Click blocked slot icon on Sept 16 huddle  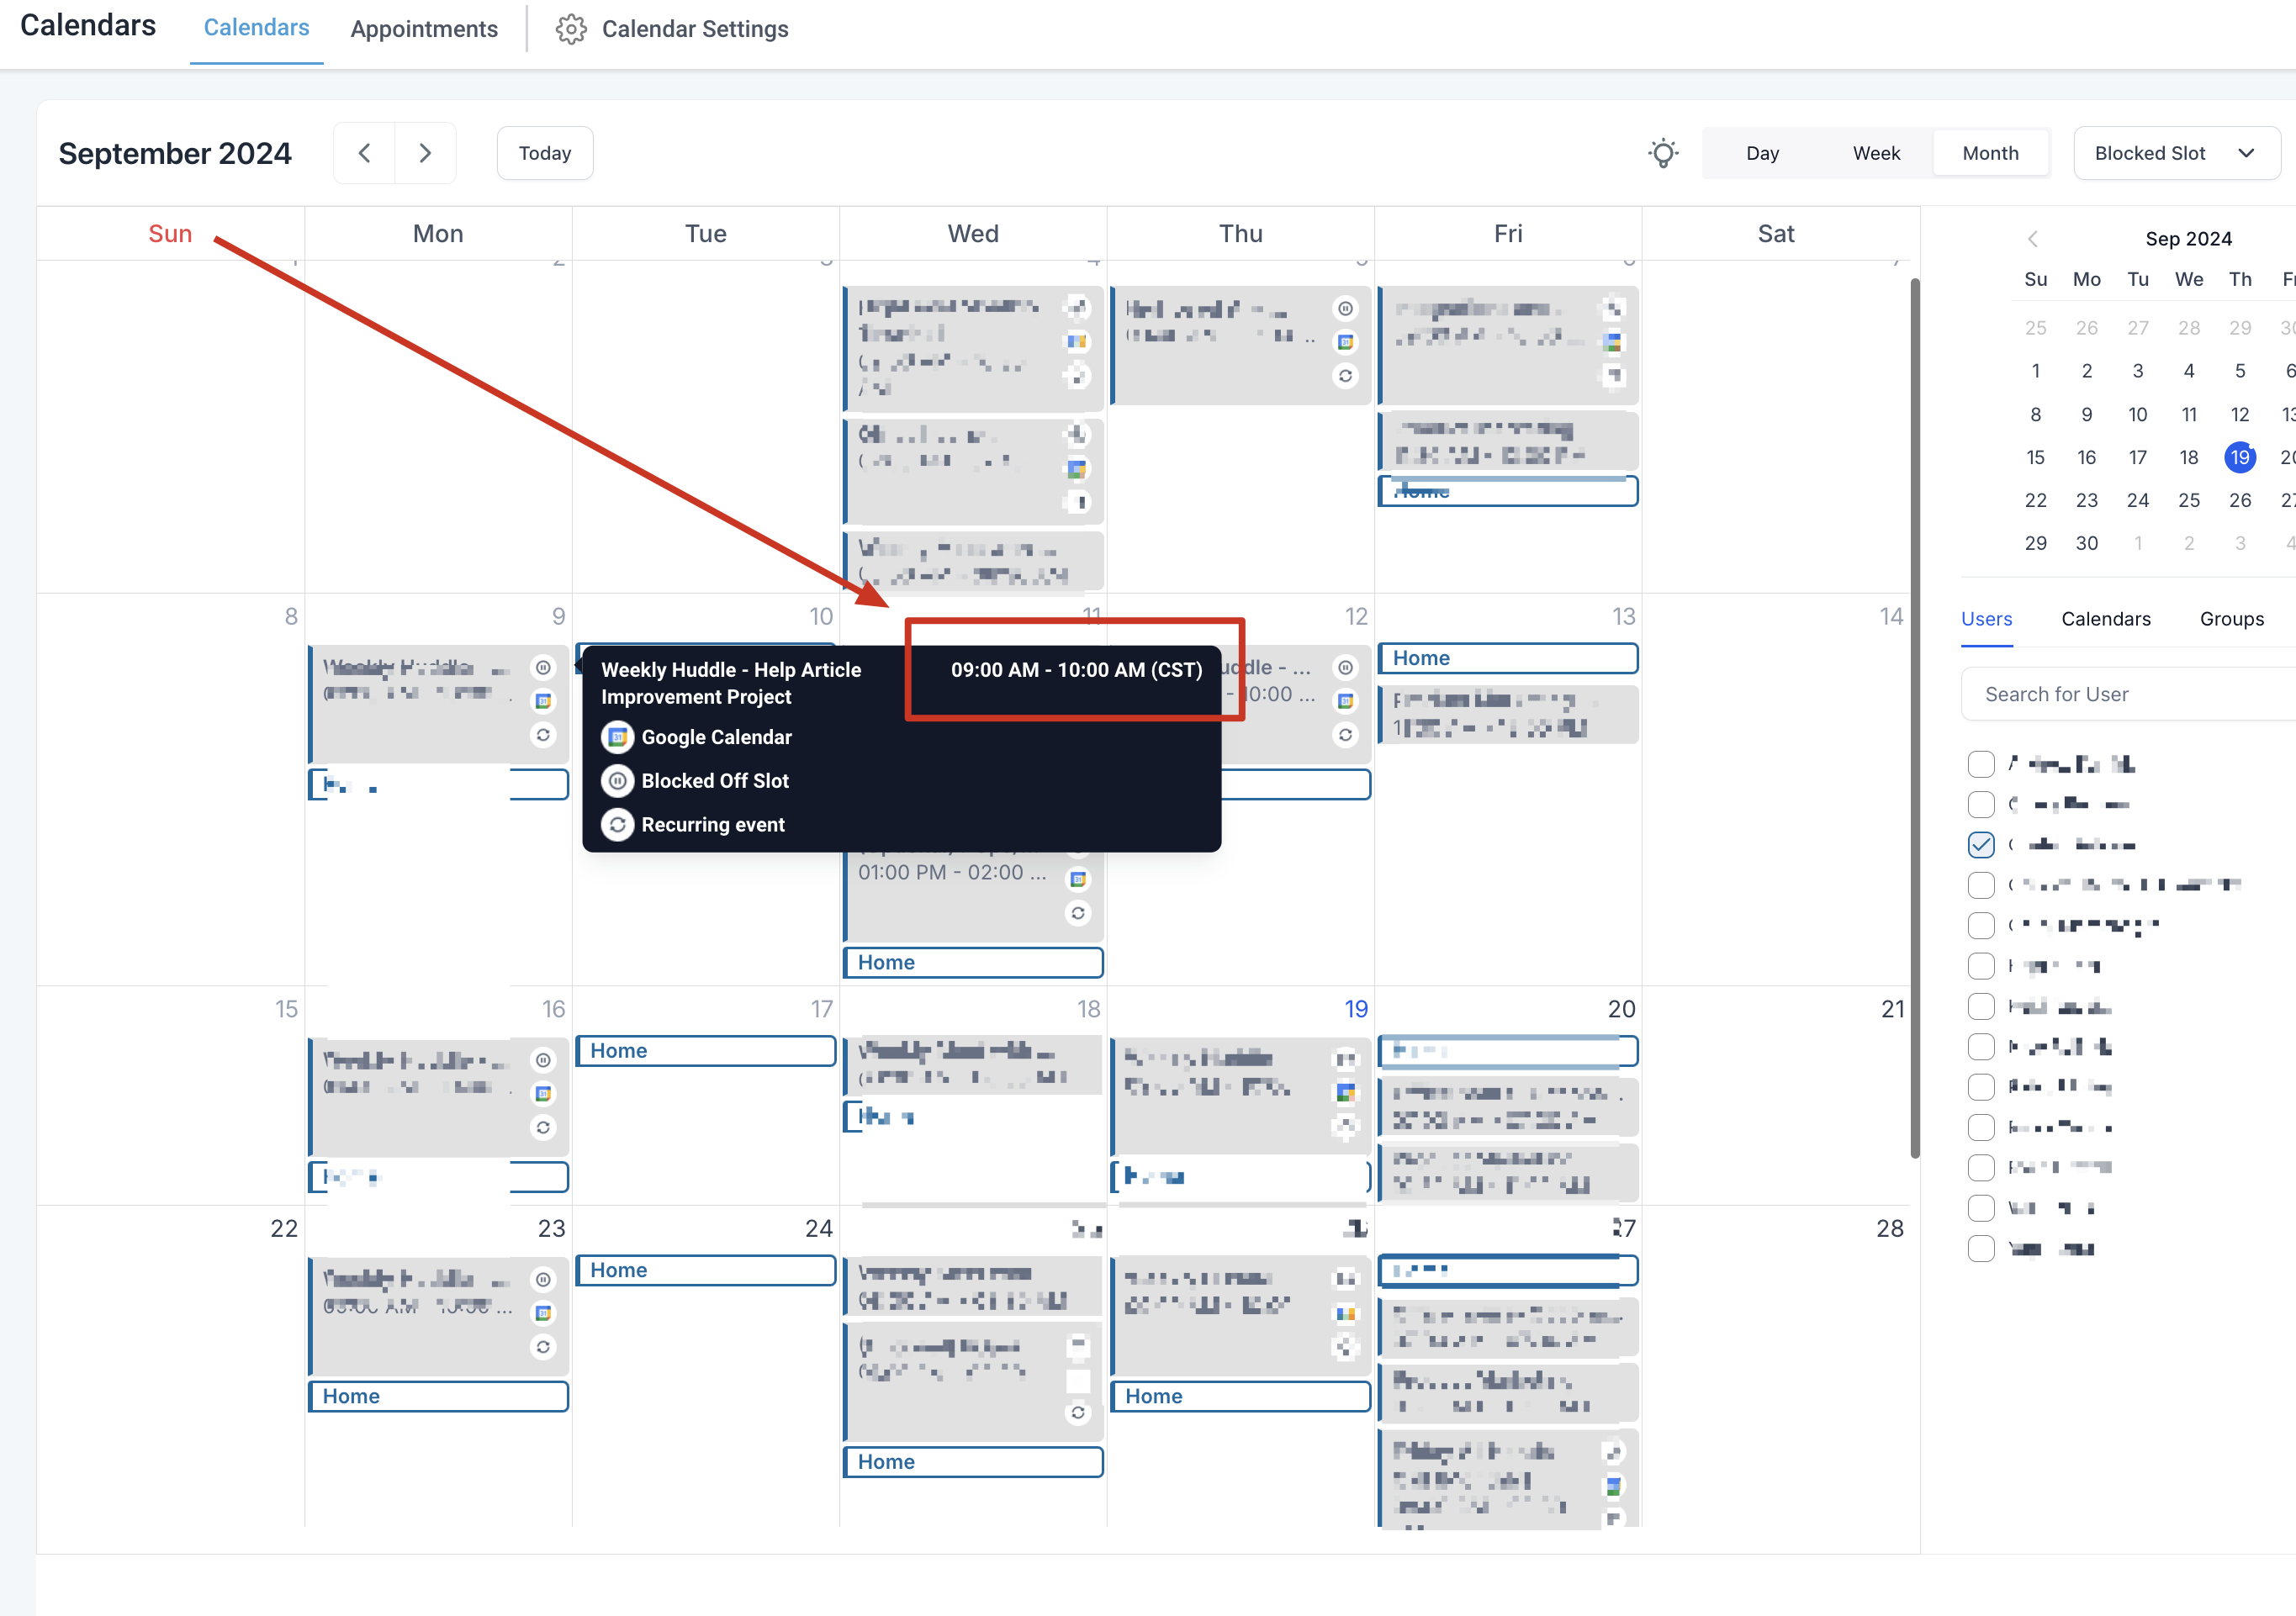click(543, 1060)
